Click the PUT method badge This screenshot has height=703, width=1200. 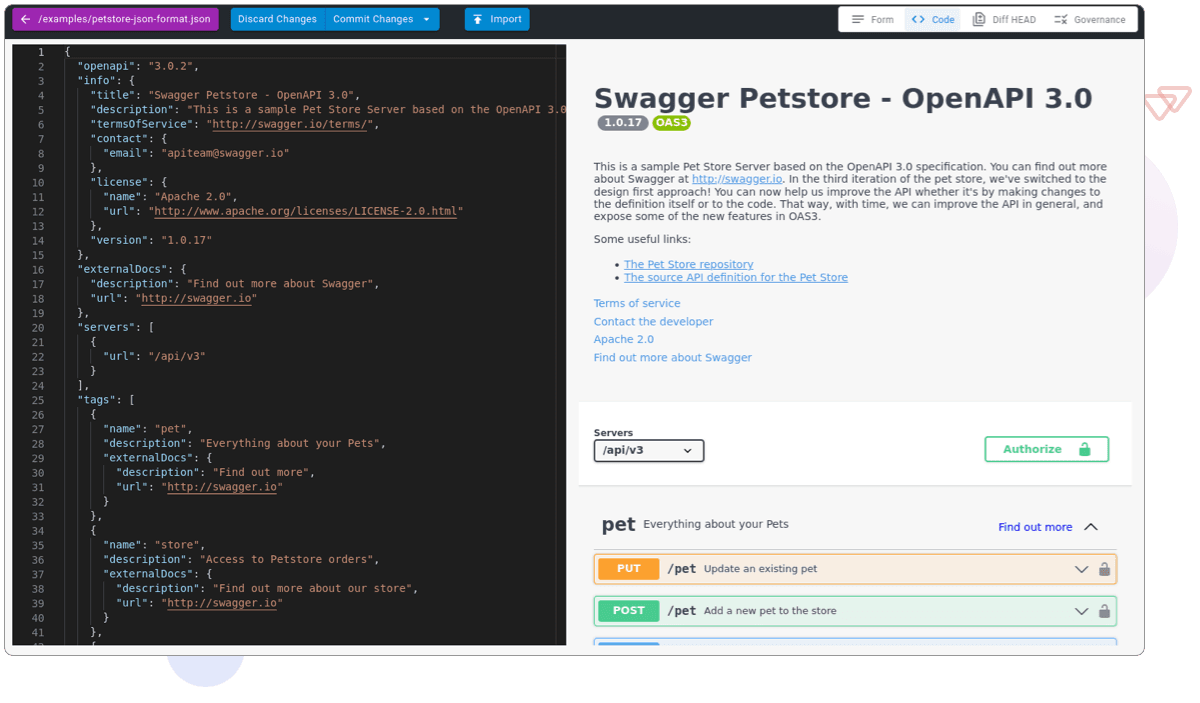pyautogui.click(x=629, y=569)
